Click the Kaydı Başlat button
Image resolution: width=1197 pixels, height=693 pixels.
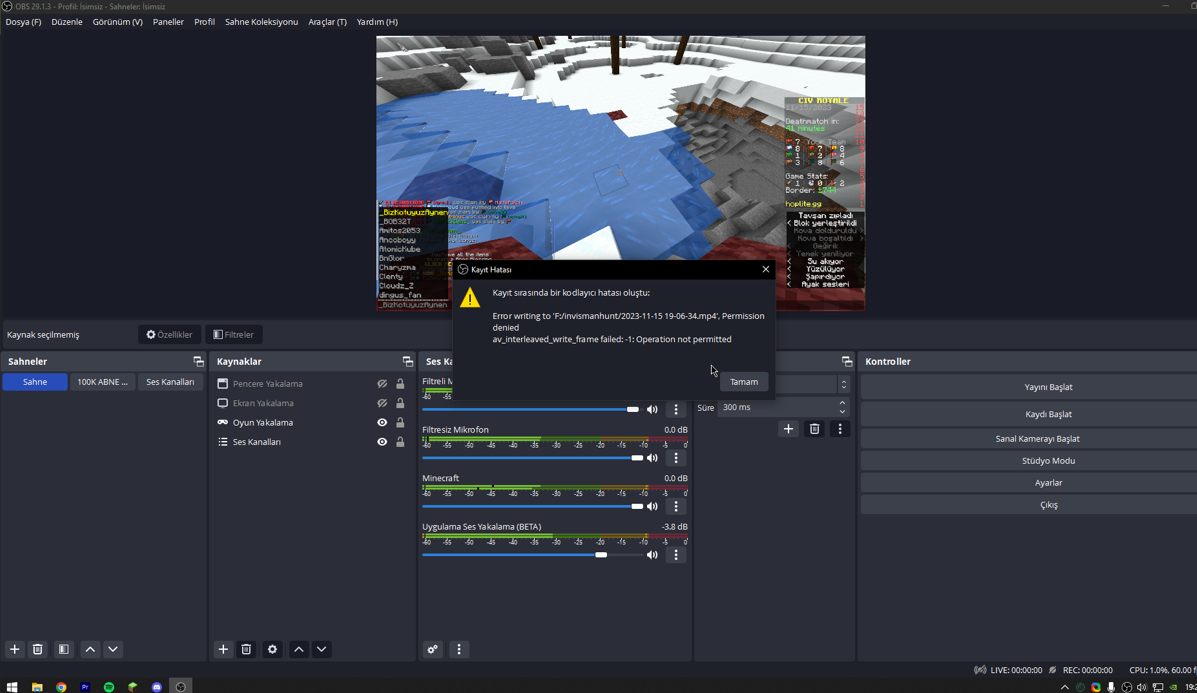(1048, 414)
